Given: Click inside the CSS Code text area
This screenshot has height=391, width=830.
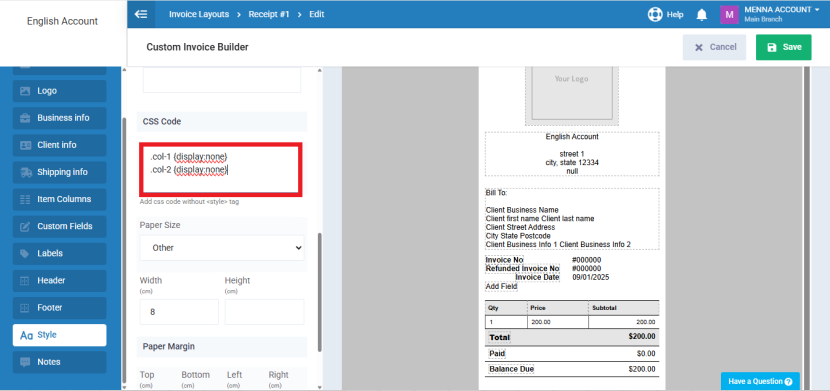Looking at the screenshot, I should click(221, 169).
